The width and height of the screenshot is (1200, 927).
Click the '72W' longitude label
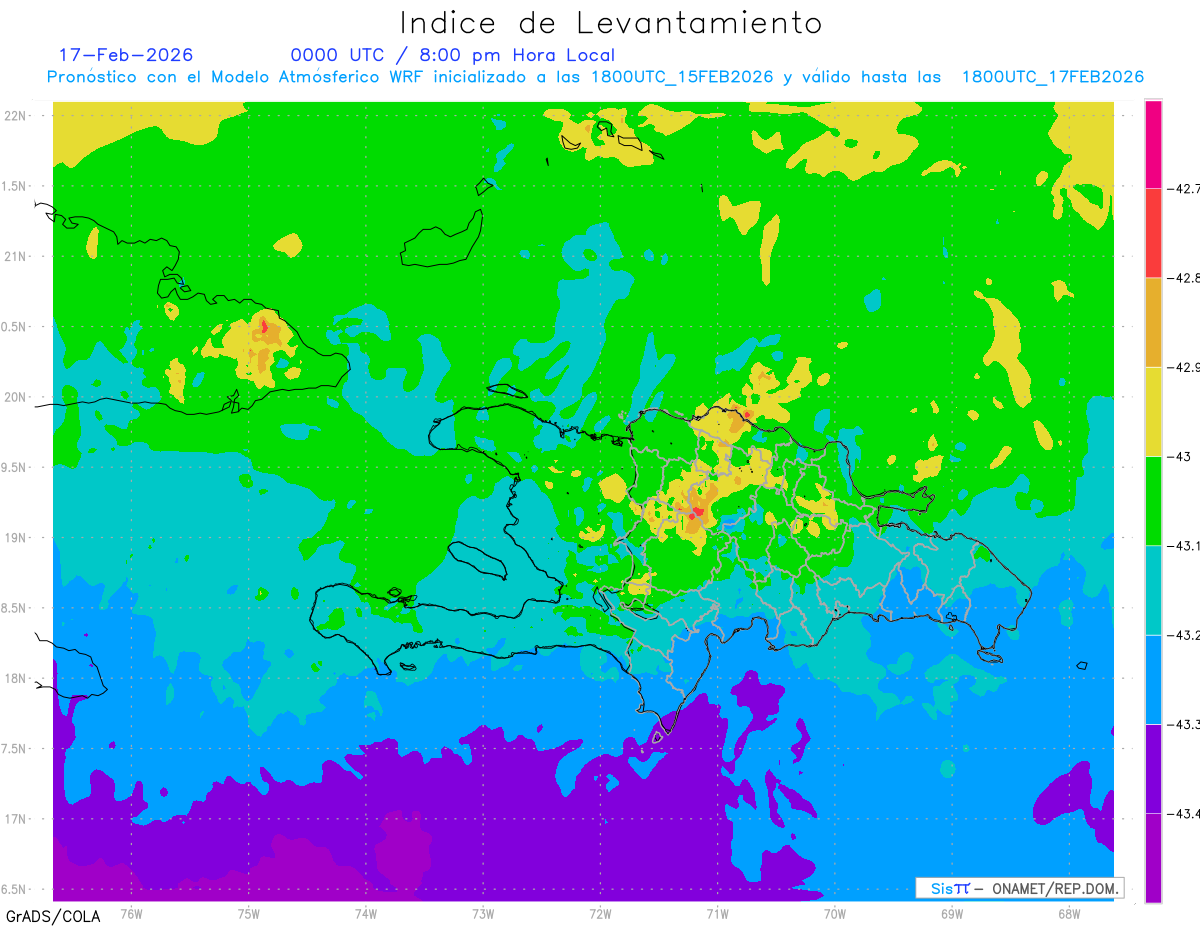click(600, 913)
